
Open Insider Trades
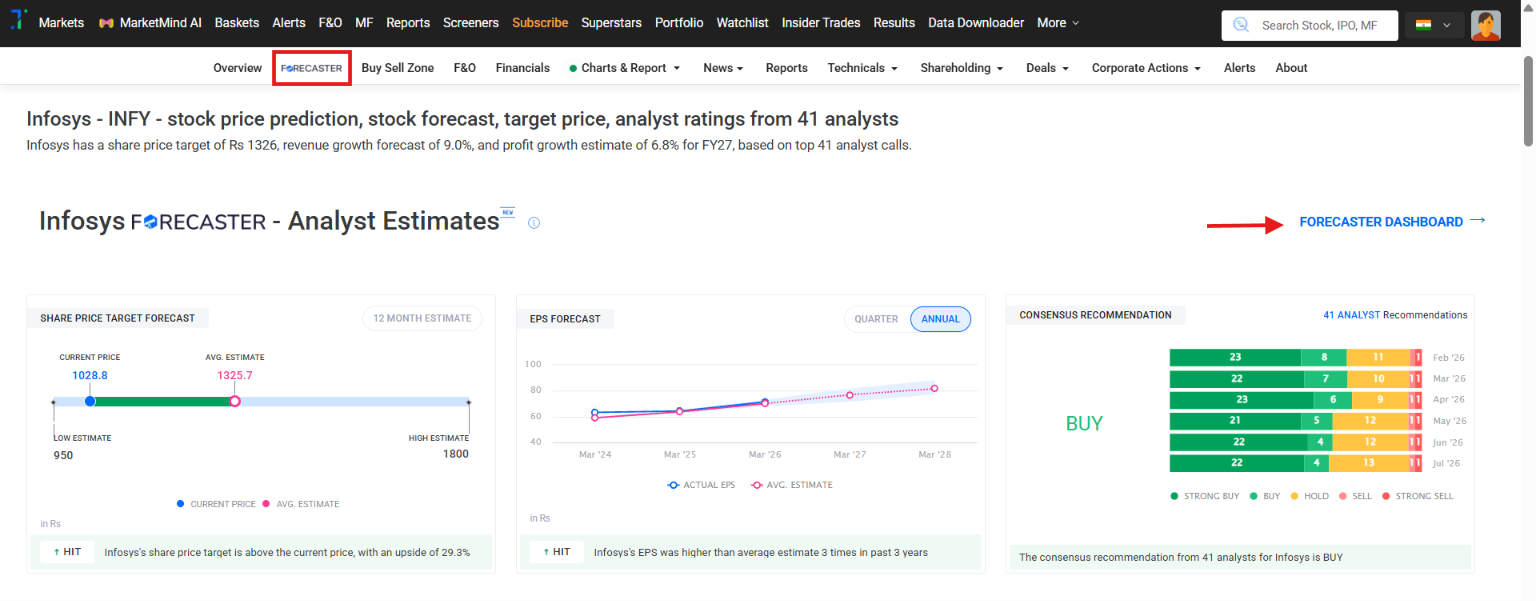tap(821, 22)
